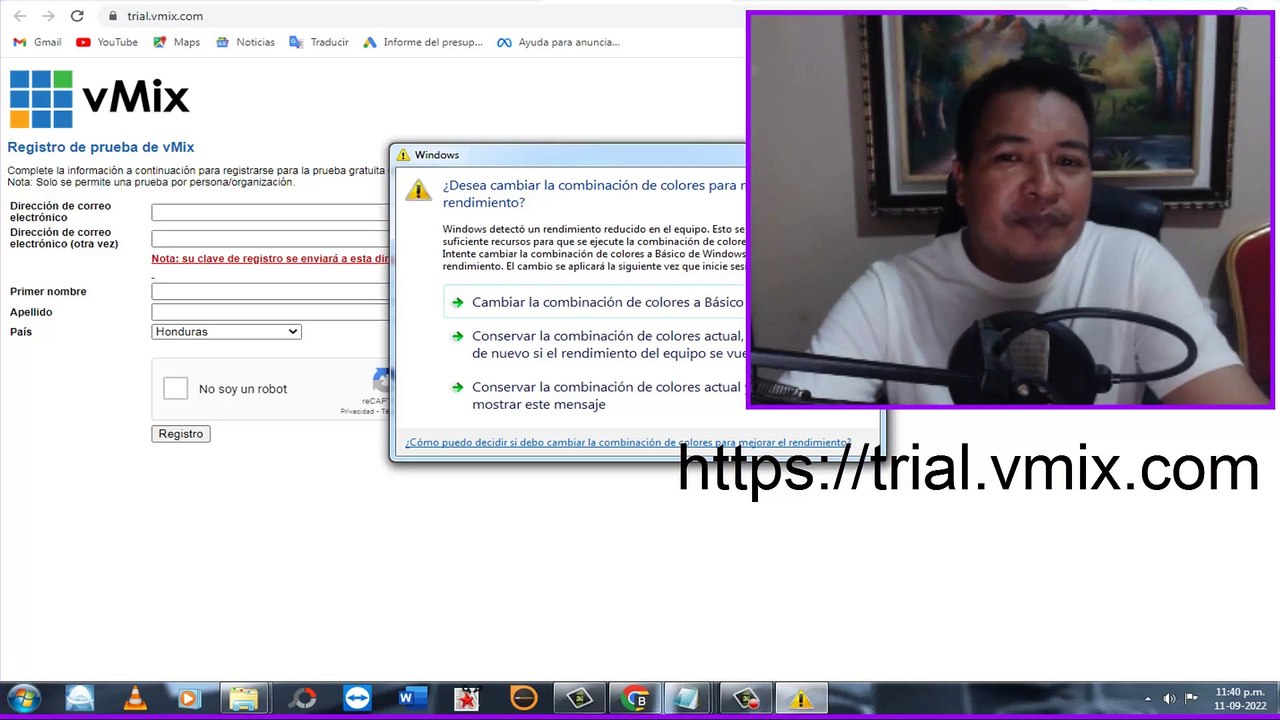Choose keep current colors and ask again
The image size is (1280, 720).
click(x=597, y=344)
